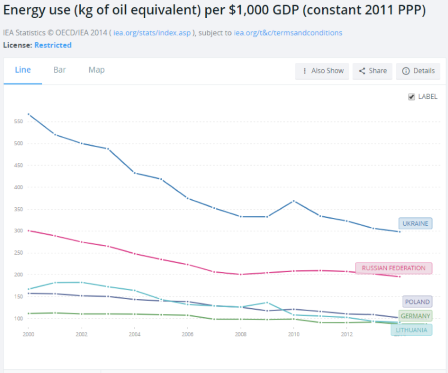Click the Details button
Image resolution: width=448 pixels, height=373 pixels.
418,71
